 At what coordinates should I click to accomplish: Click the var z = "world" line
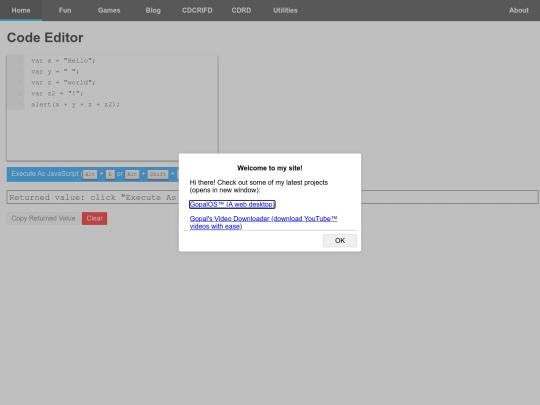point(63,83)
